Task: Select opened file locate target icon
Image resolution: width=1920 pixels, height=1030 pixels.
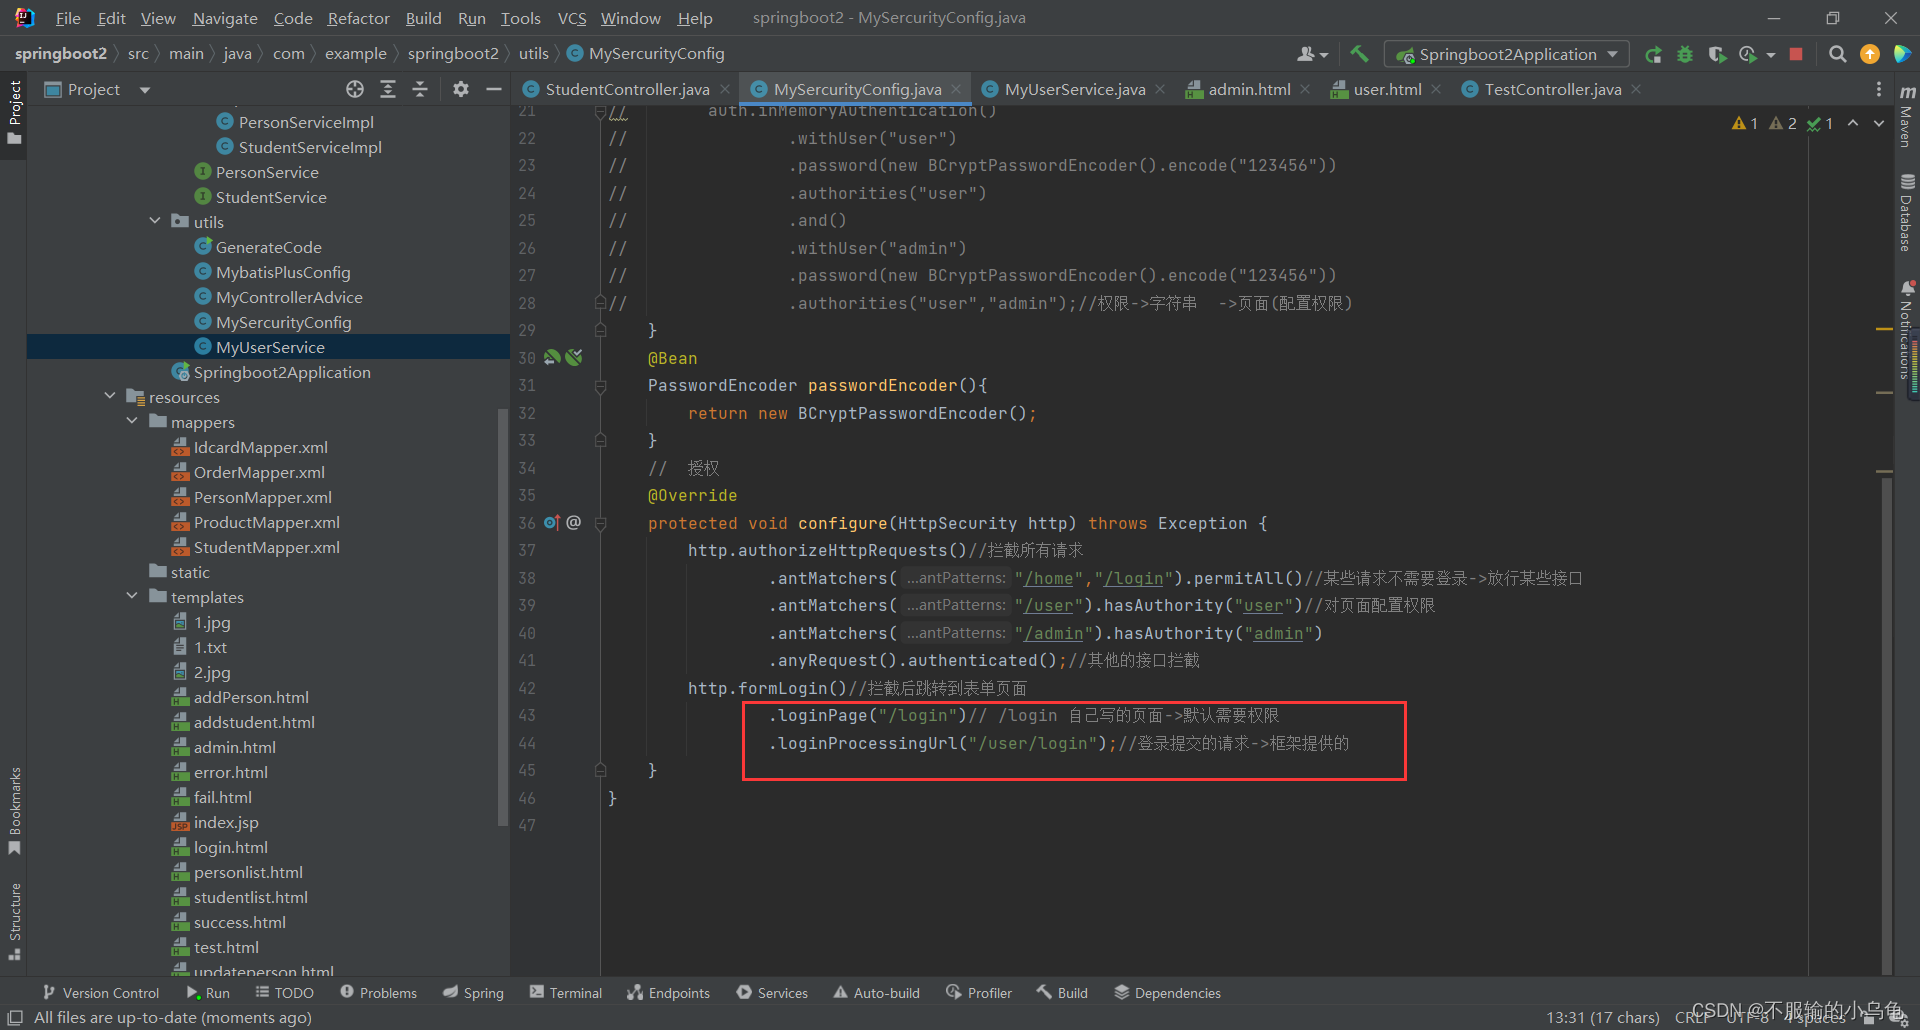Action: [355, 89]
